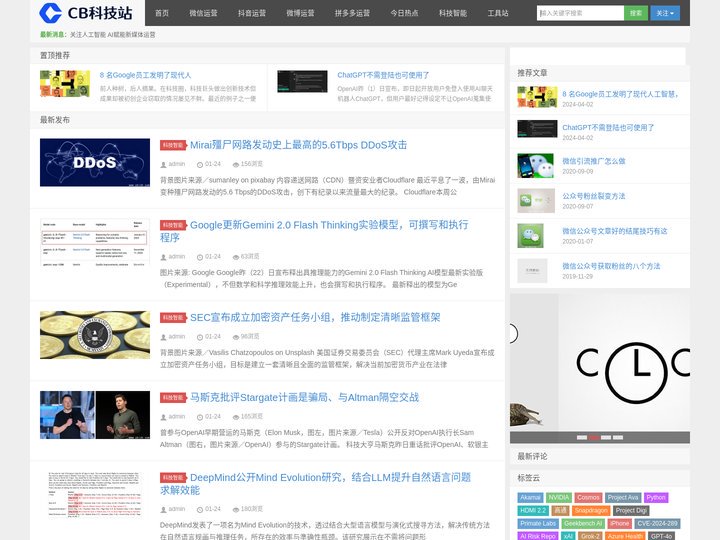Click admin author icon on Gemini article
The height and width of the screenshot is (540, 720).
tap(163, 257)
